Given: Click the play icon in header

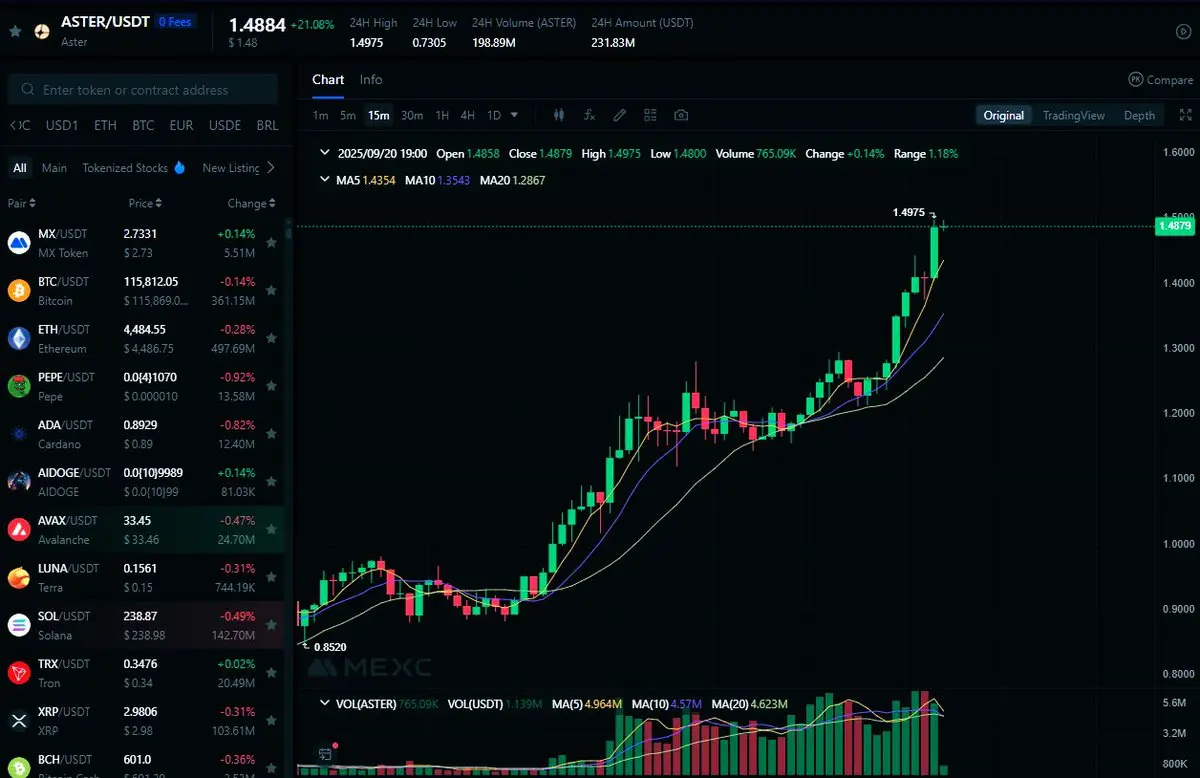Looking at the screenshot, I should click(1183, 31).
